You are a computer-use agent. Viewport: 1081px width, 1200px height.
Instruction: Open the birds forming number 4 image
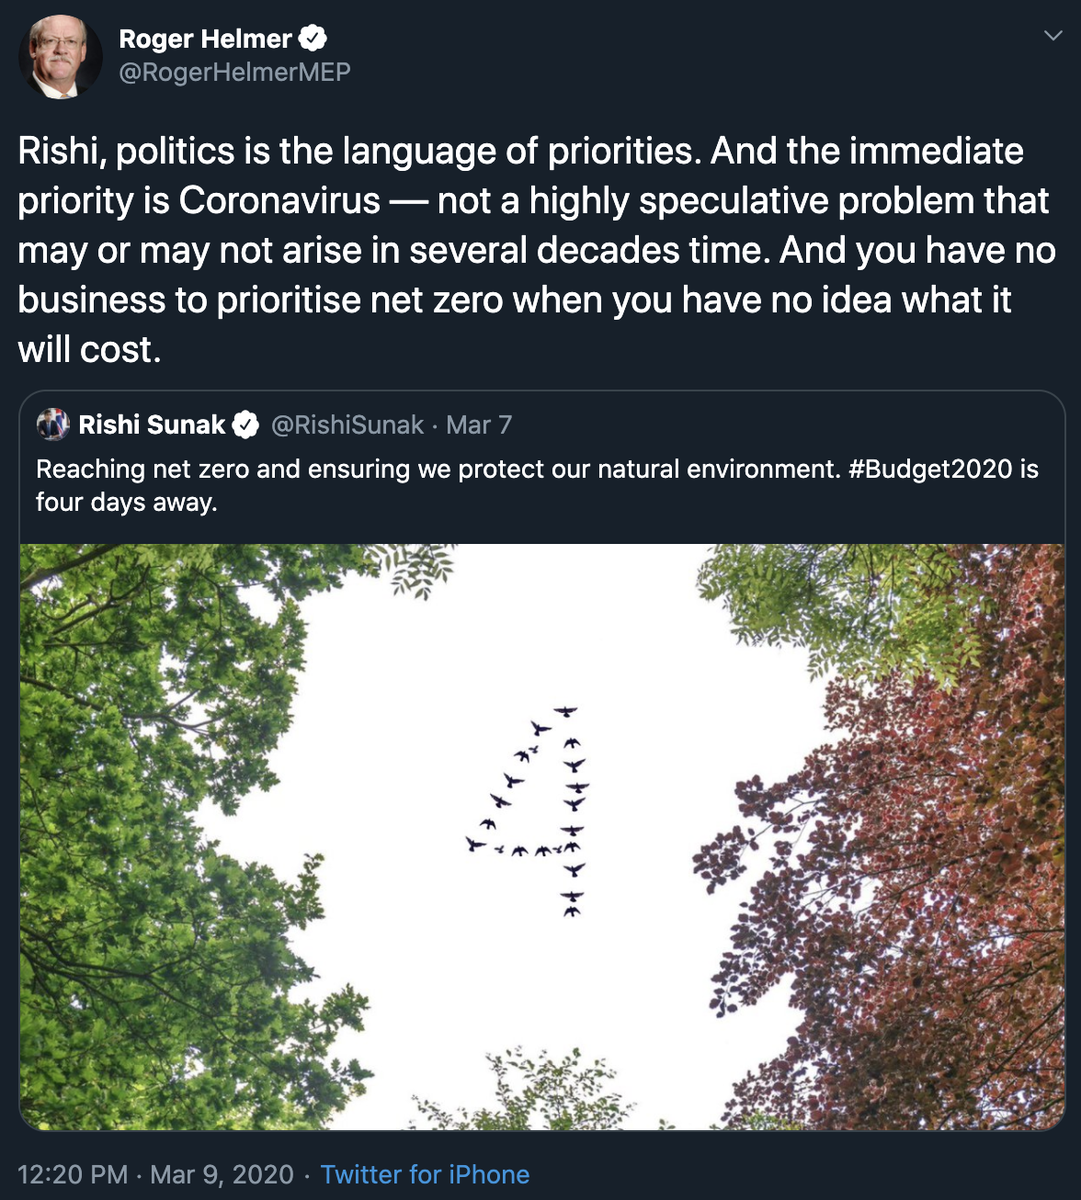541,837
